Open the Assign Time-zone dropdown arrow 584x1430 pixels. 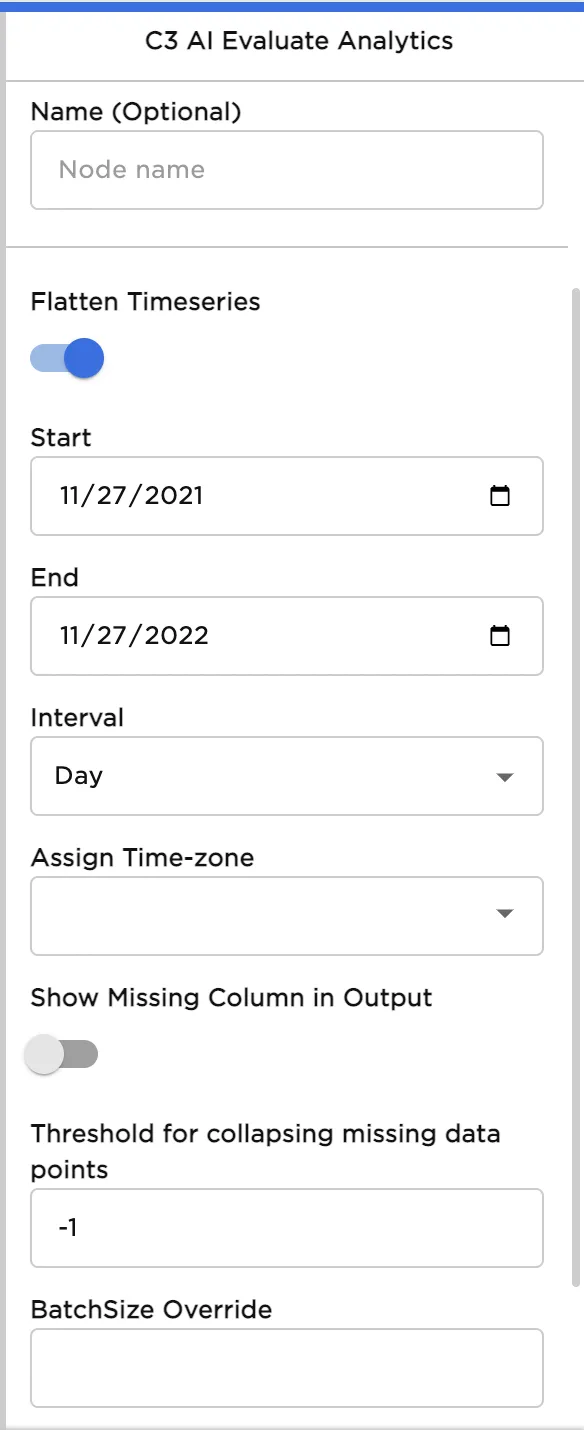click(x=505, y=913)
